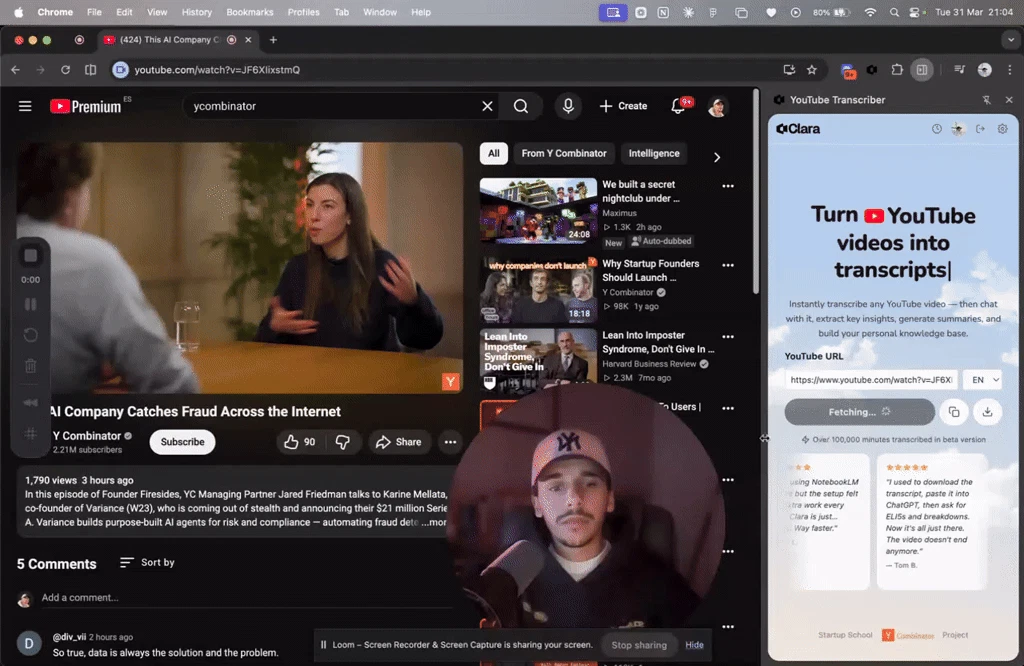Image resolution: width=1024 pixels, height=666 pixels.
Task: Open options for 'Lean Into Imposter Syndrome' video
Action: click(x=728, y=337)
